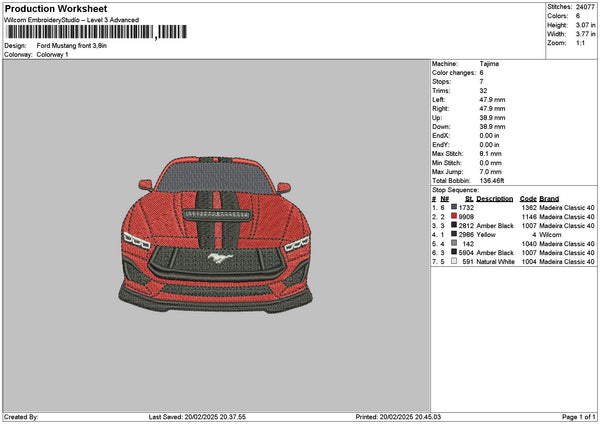This screenshot has height=424, width=600.
Task: Click the red color swatch in stop 2
Action: pyautogui.click(x=454, y=216)
